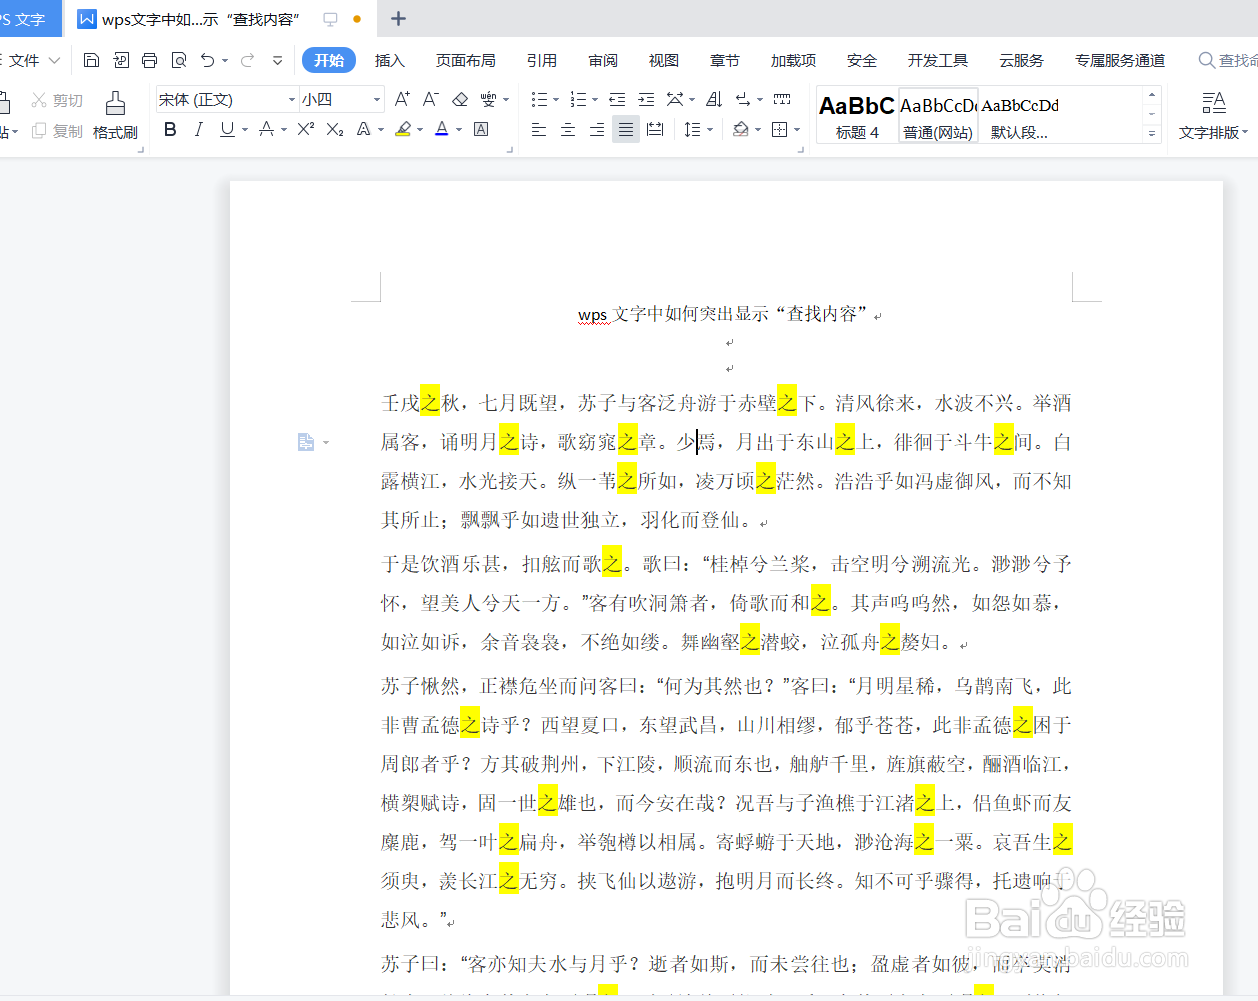The height and width of the screenshot is (1001, 1258).
Task: Toggle justify alignment
Action: (x=626, y=129)
